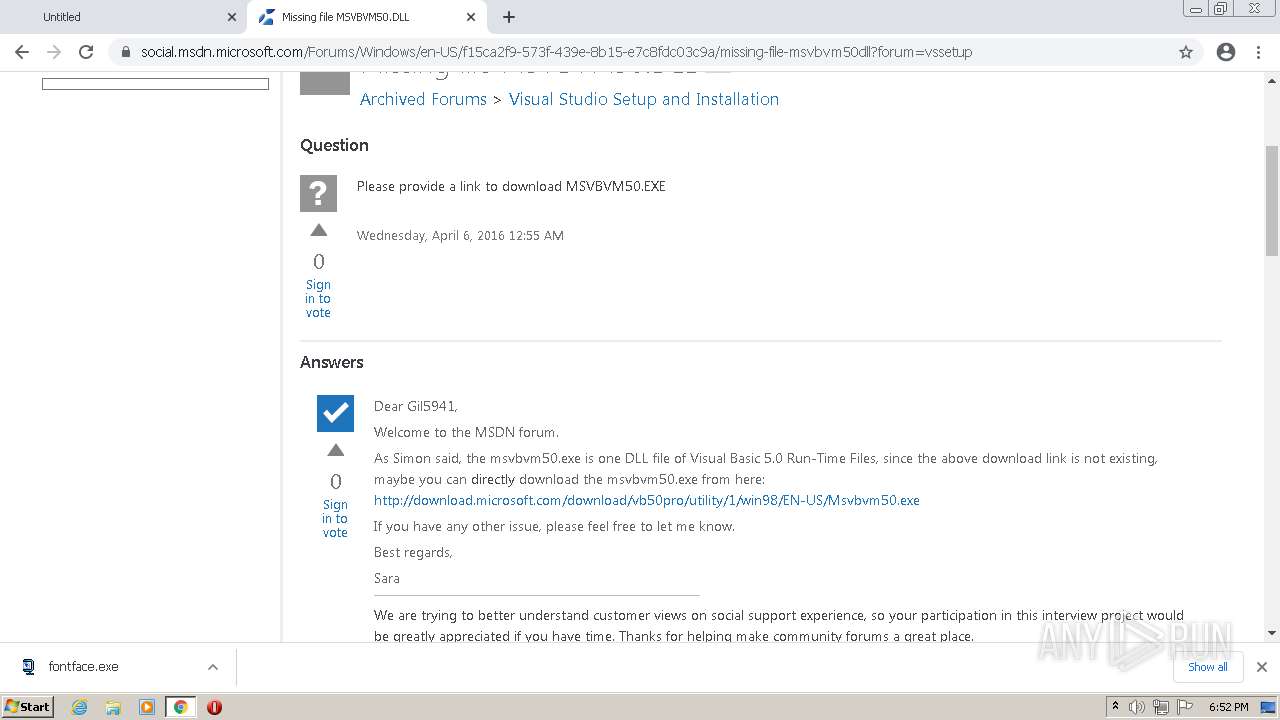
Task: Show hidden system tray icons
Action: 1115,707
